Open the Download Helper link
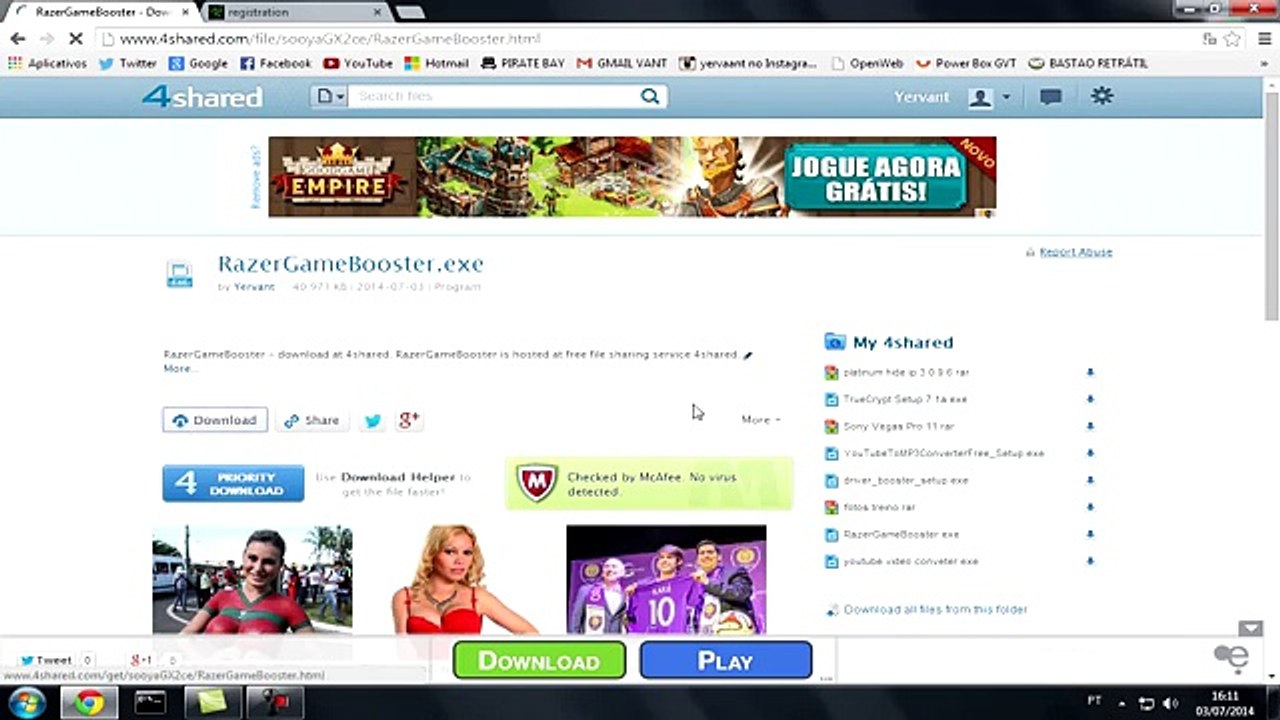Image resolution: width=1280 pixels, height=720 pixels. pos(398,477)
